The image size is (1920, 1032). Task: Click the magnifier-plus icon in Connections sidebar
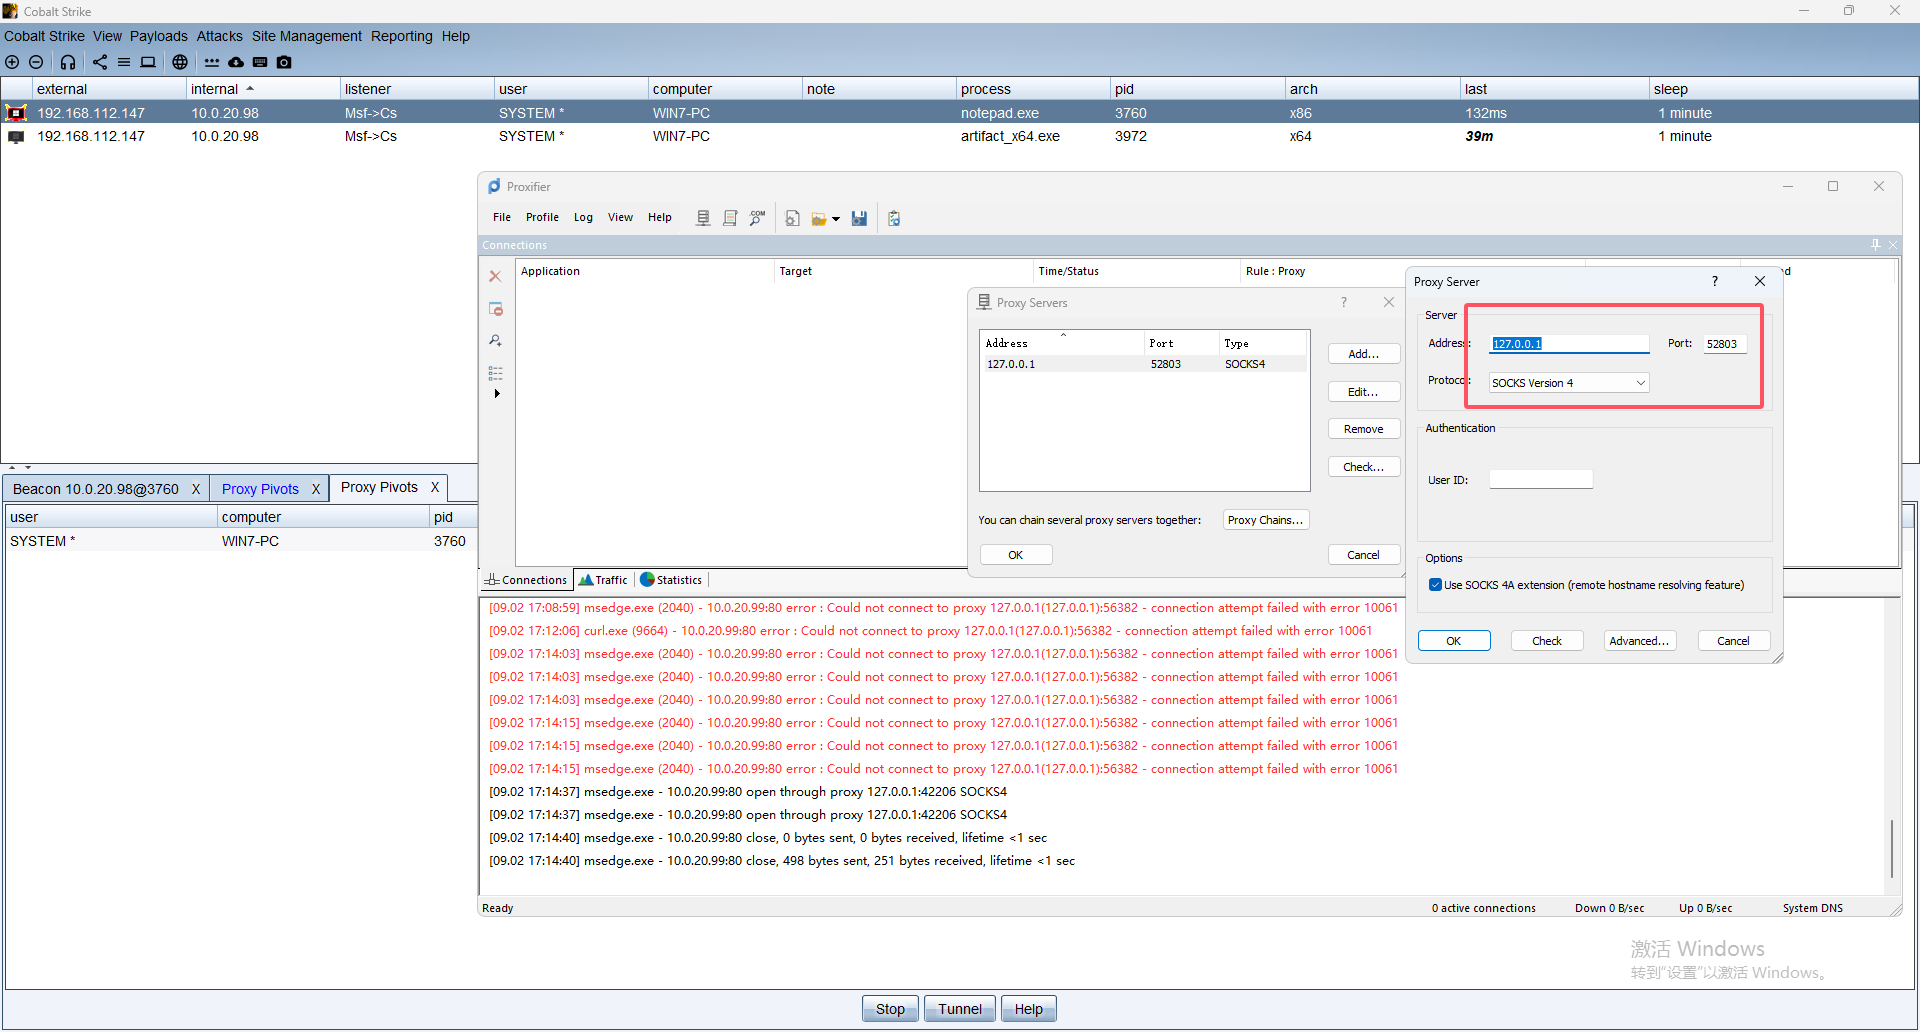pos(495,341)
